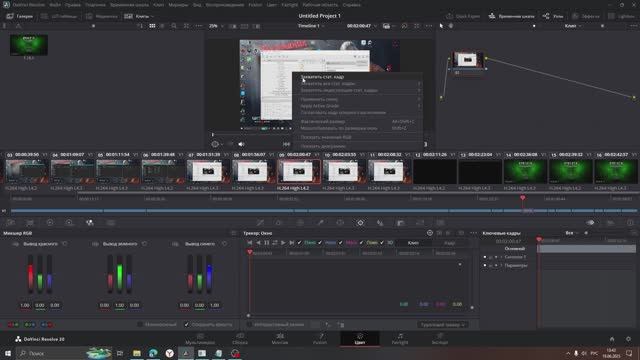
Task: Open the Групповой трекер dropdown
Action: [442, 325]
